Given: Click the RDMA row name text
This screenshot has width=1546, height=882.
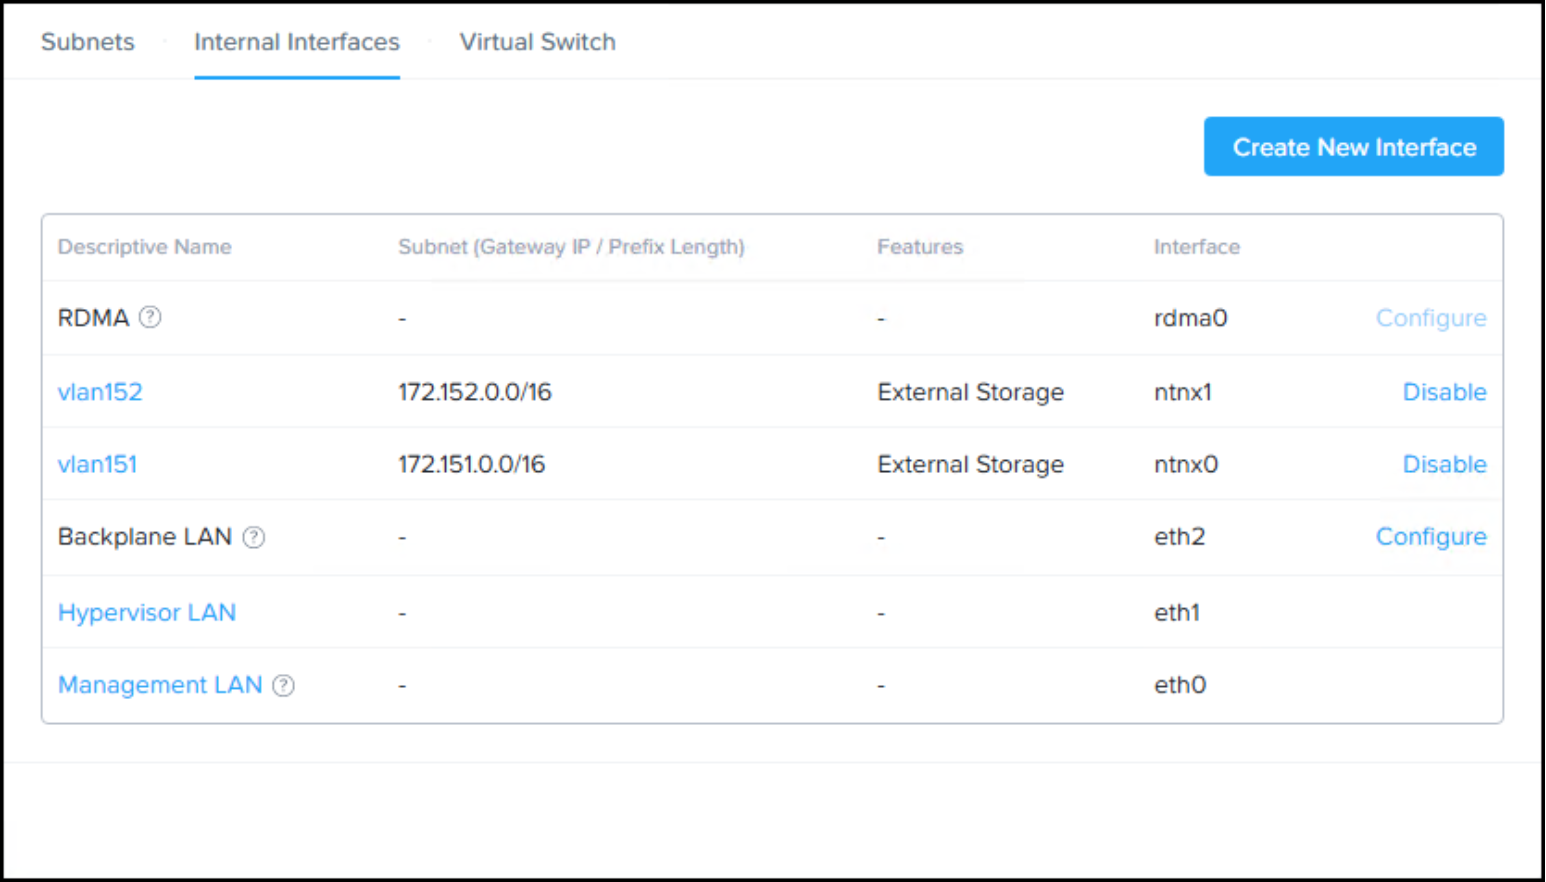Looking at the screenshot, I should click(94, 318).
